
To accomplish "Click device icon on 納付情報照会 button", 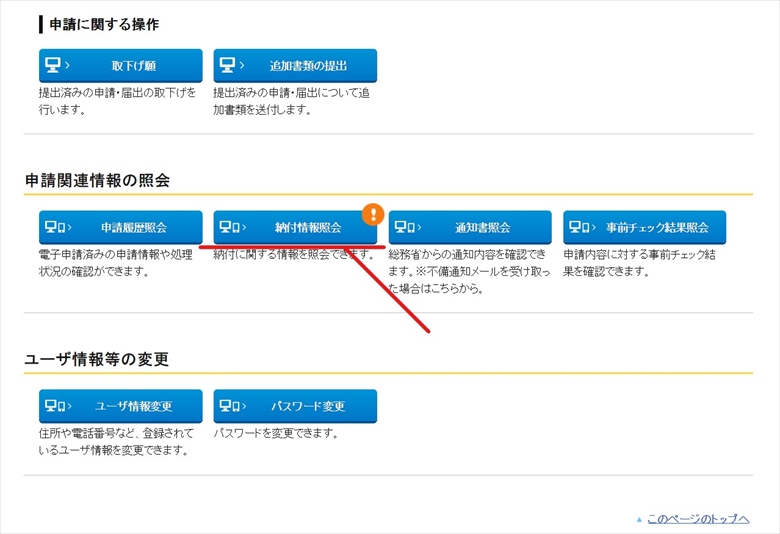I will click(x=229, y=227).
